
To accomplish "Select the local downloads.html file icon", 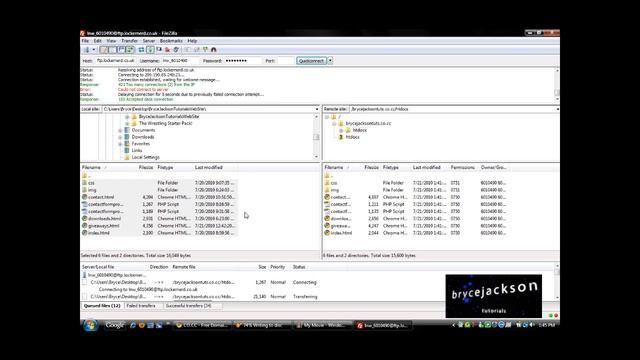I will coord(84,218).
